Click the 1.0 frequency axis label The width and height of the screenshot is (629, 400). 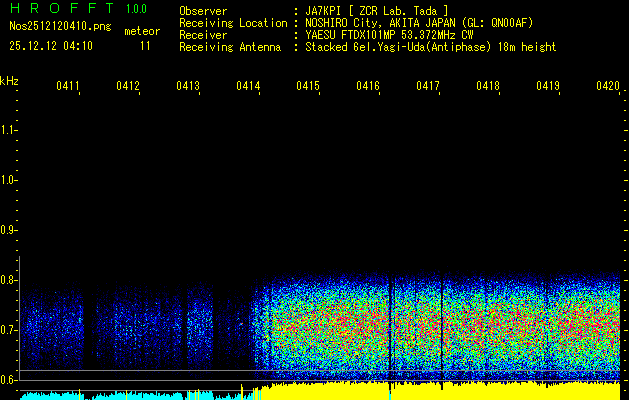[x=10, y=180]
